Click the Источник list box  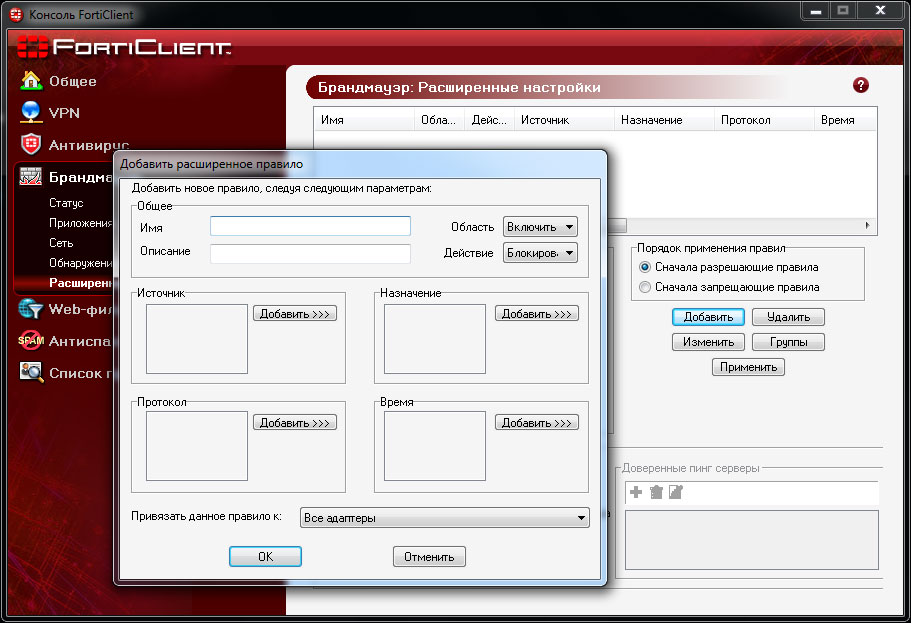pyautogui.click(x=197, y=339)
